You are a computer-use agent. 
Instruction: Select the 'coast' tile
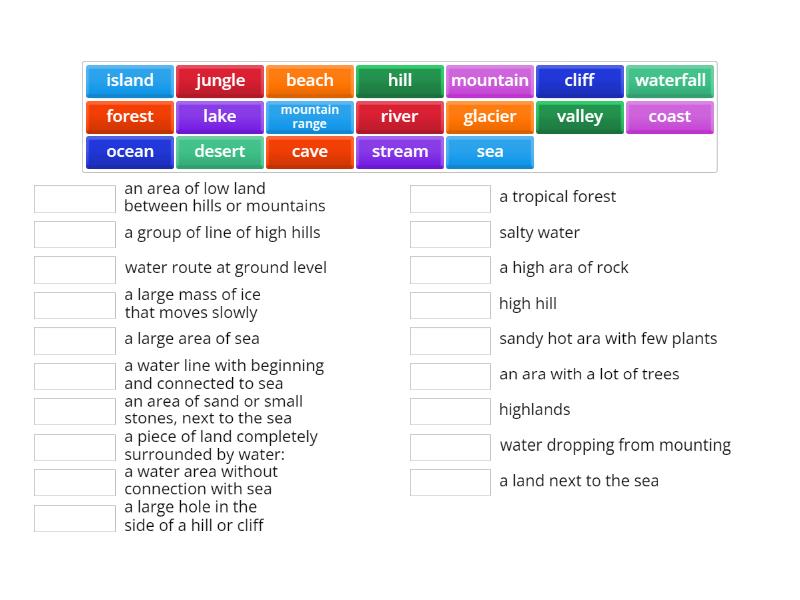coord(669,117)
